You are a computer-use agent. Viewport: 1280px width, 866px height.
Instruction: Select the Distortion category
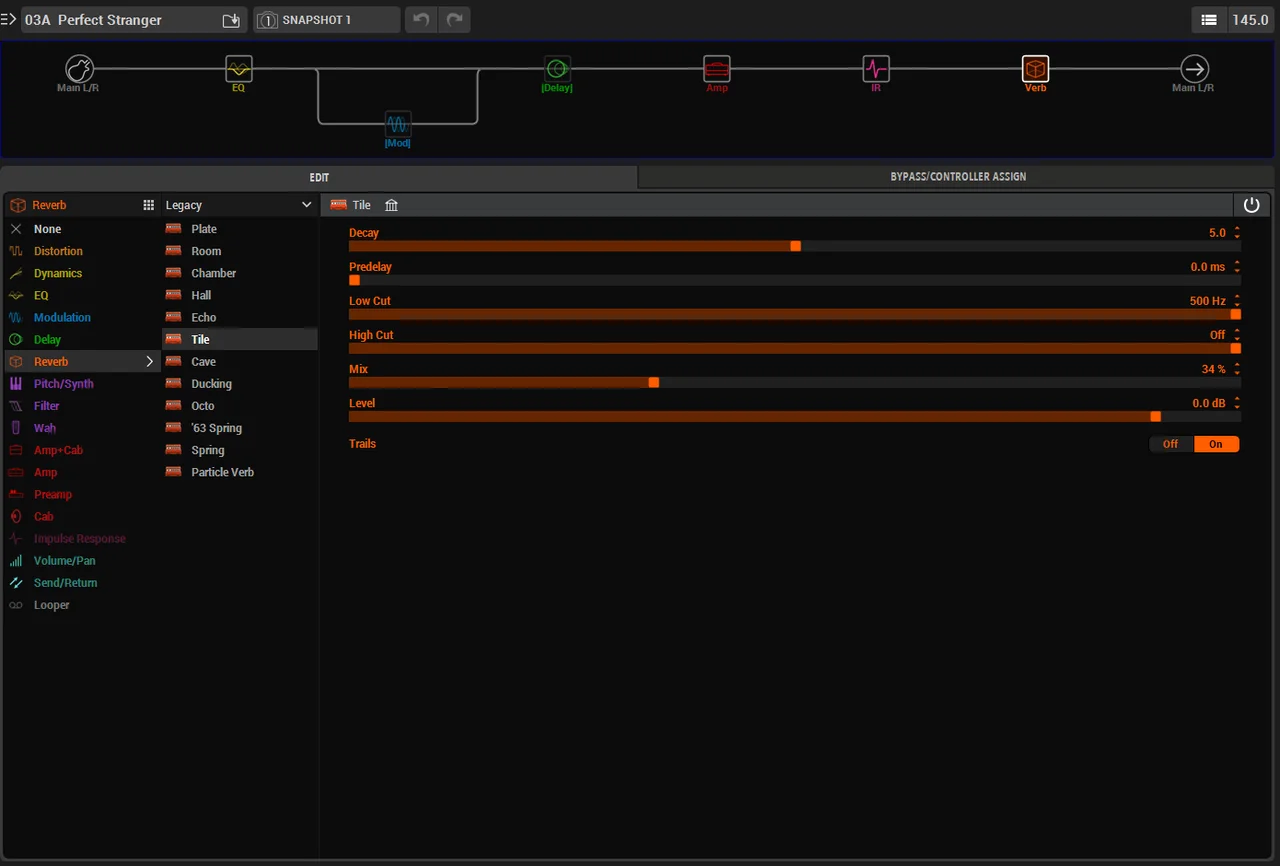(x=58, y=251)
